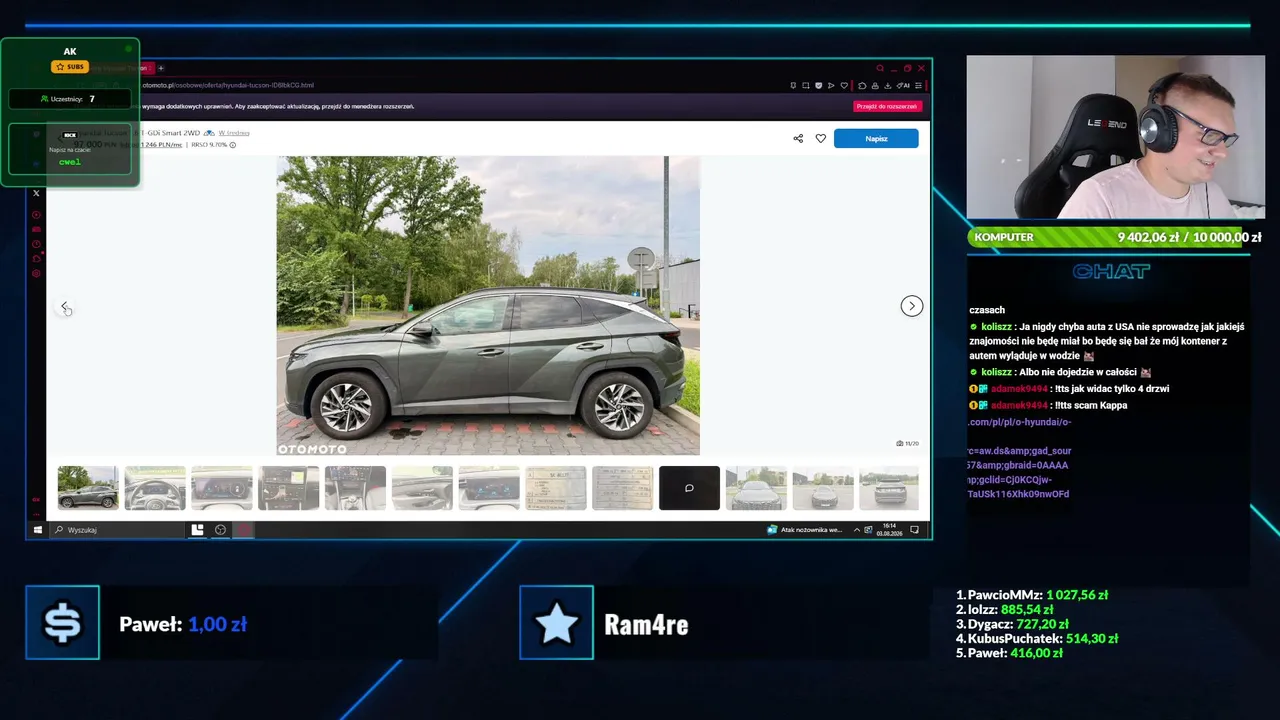This screenshot has height=720, width=1280.
Task: Click the streamer webcam feed
Action: (1115, 137)
